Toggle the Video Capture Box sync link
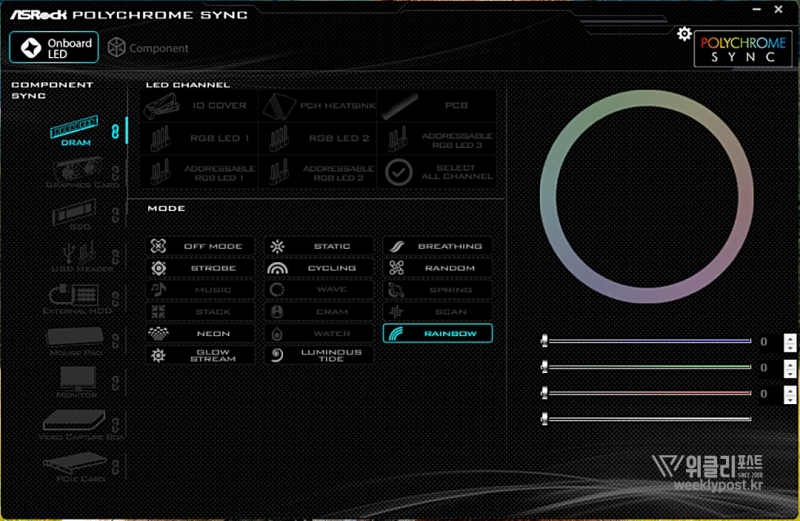The width and height of the screenshot is (800, 521). click(116, 425)
